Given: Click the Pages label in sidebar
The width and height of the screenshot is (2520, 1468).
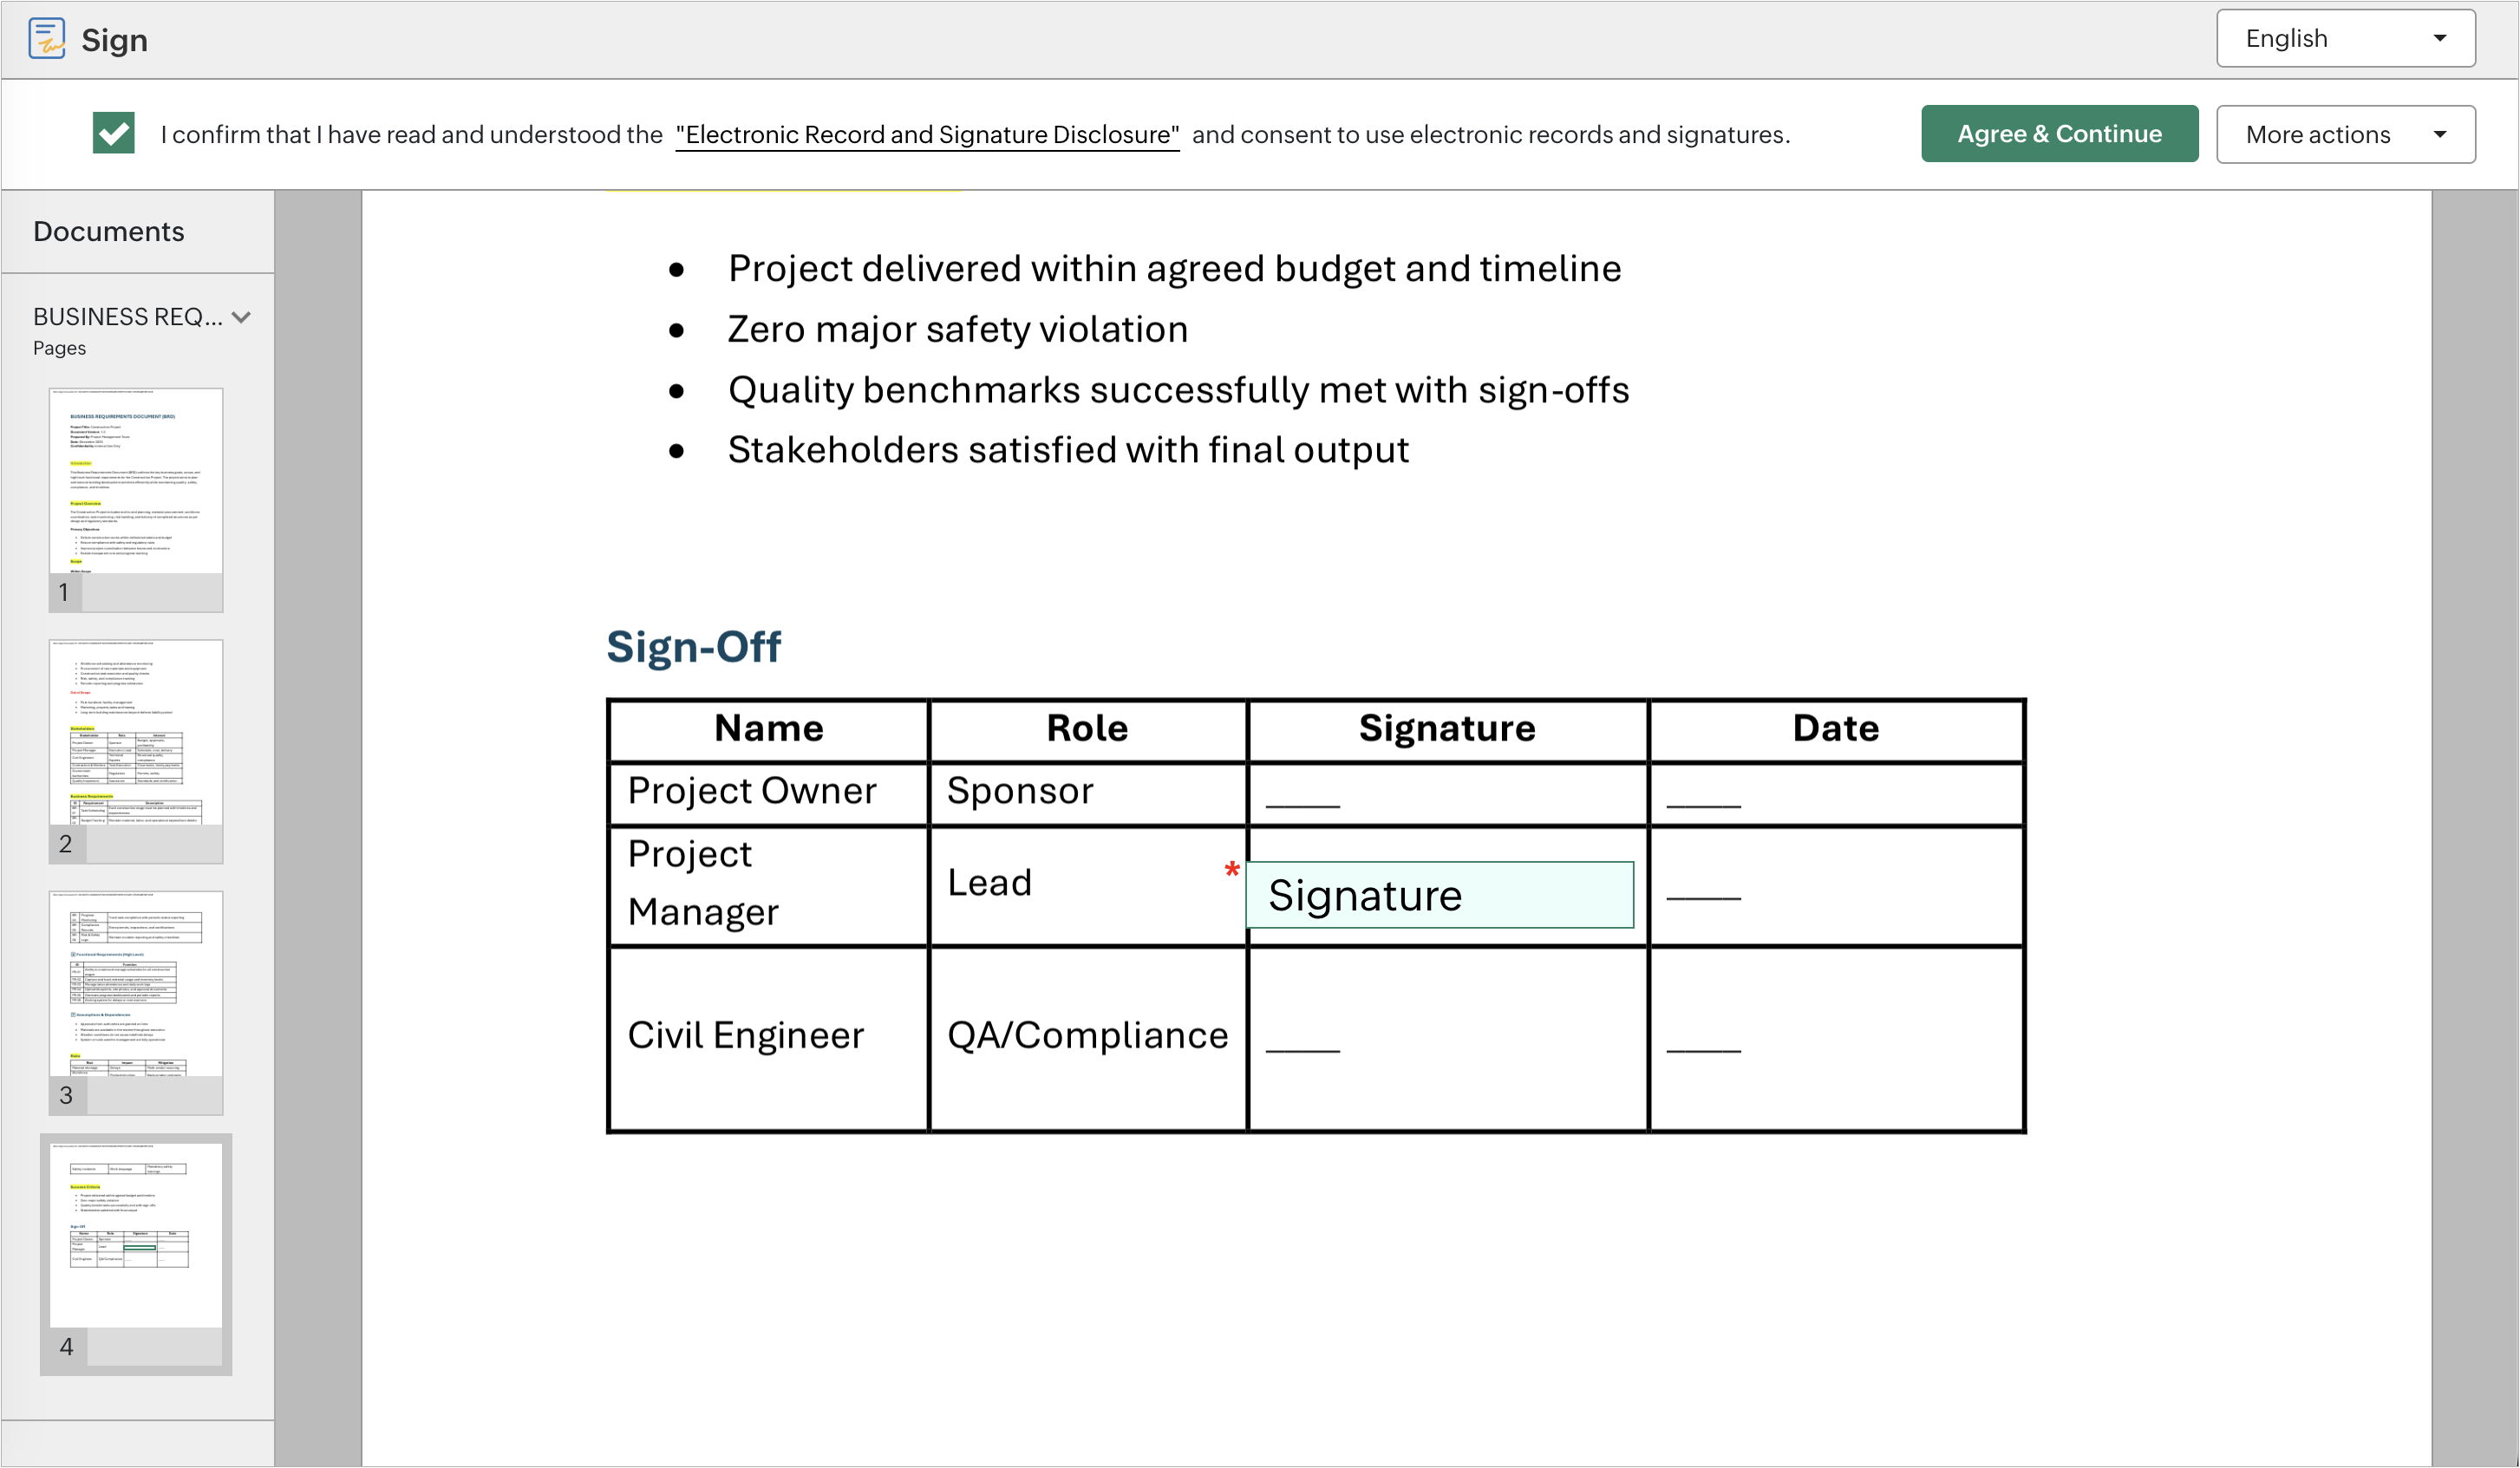Looking at the screenshot, I should (x=59, y=348).
